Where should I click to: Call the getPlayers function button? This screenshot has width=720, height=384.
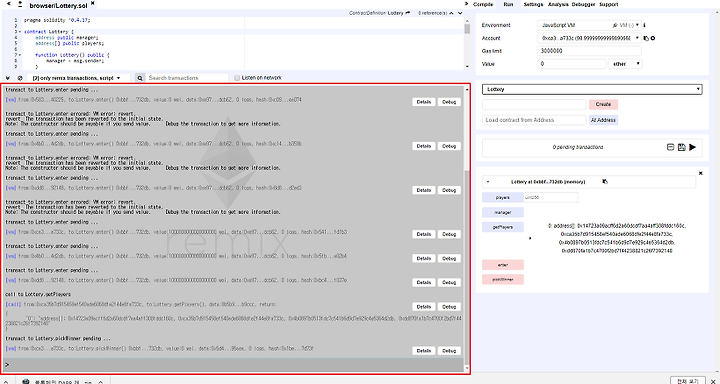[503, 227]
